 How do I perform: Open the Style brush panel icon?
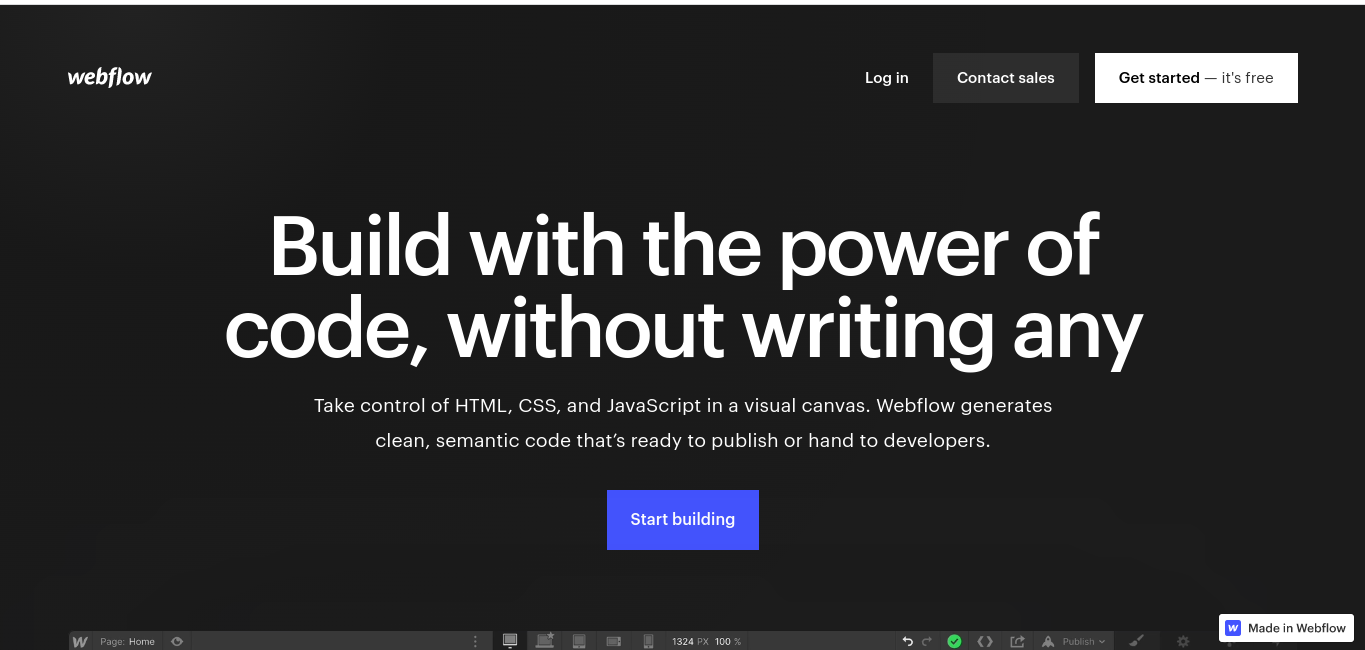(x=1136, y=641)
